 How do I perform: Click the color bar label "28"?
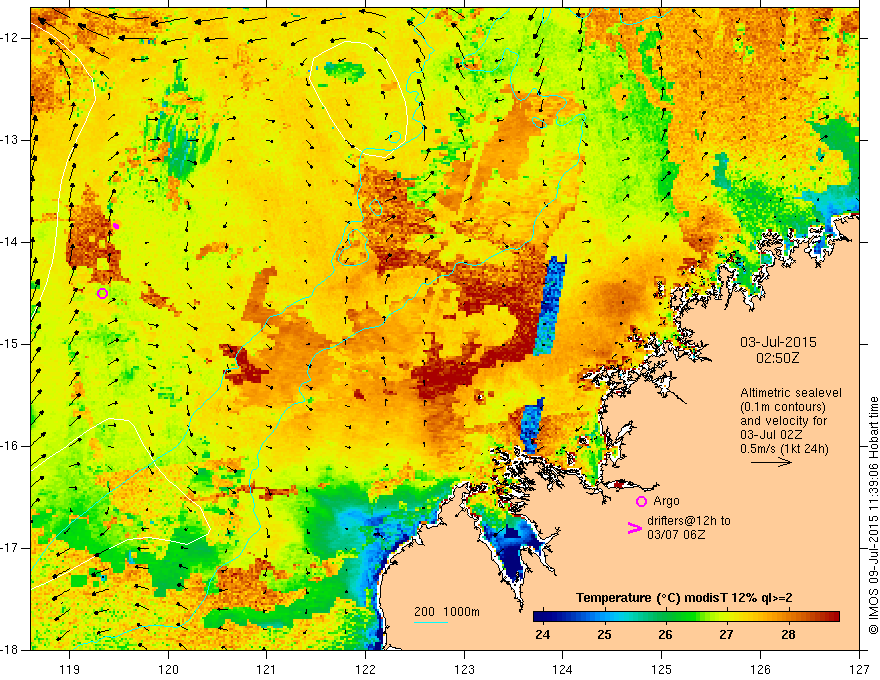pyautogui.click(x=788, y=635)
